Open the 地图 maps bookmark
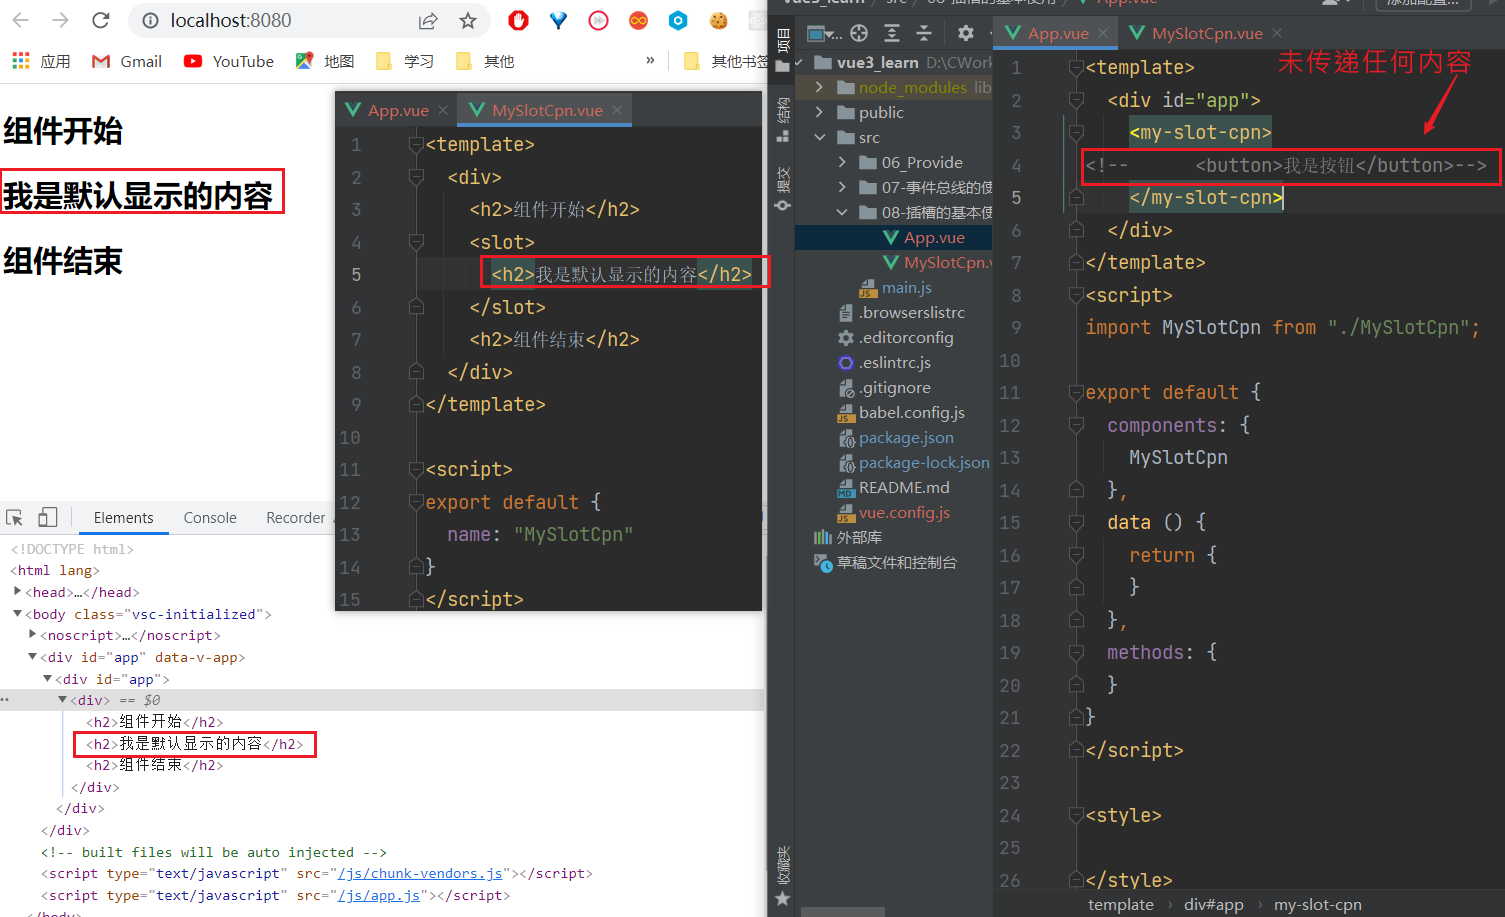The image size is (1505, 917). 325,61
